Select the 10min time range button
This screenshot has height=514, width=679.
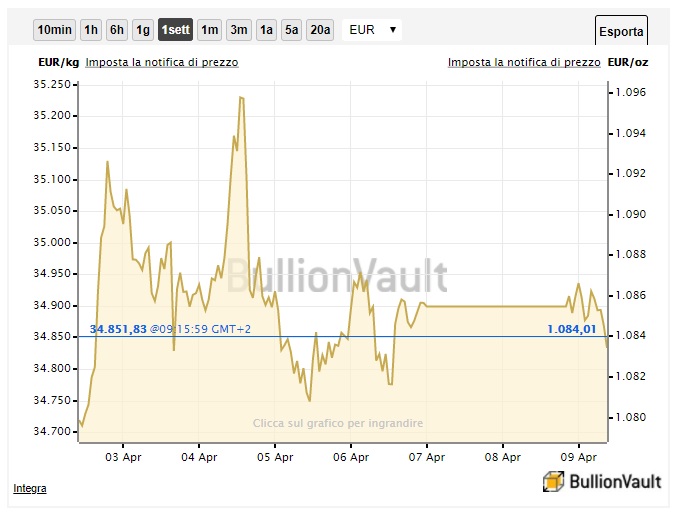click(x=55, y=30)
